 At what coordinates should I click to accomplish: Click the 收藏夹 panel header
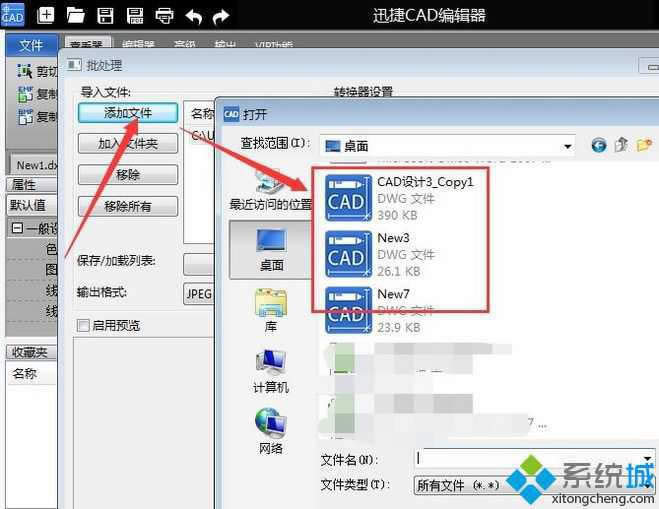tap(32, 352)
